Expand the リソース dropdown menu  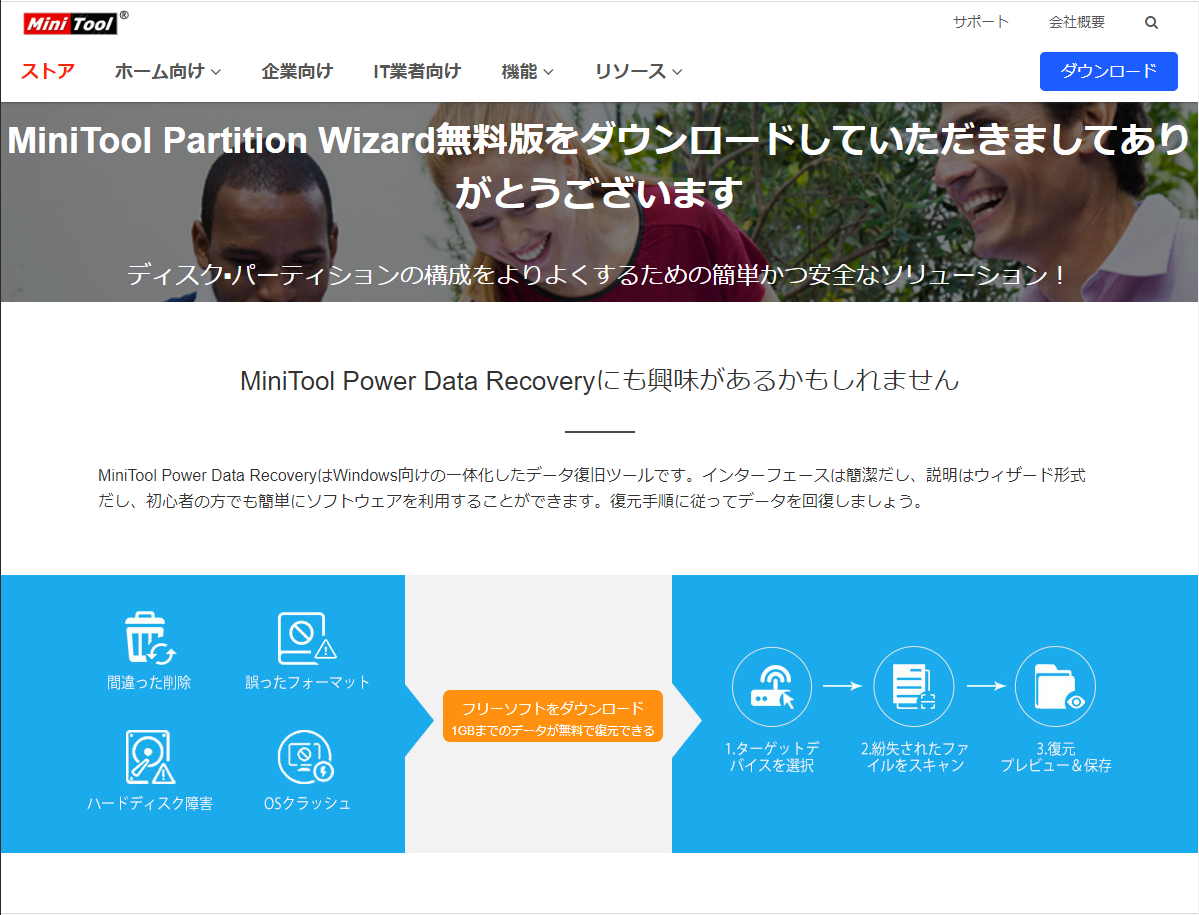(x=638, y=71)
